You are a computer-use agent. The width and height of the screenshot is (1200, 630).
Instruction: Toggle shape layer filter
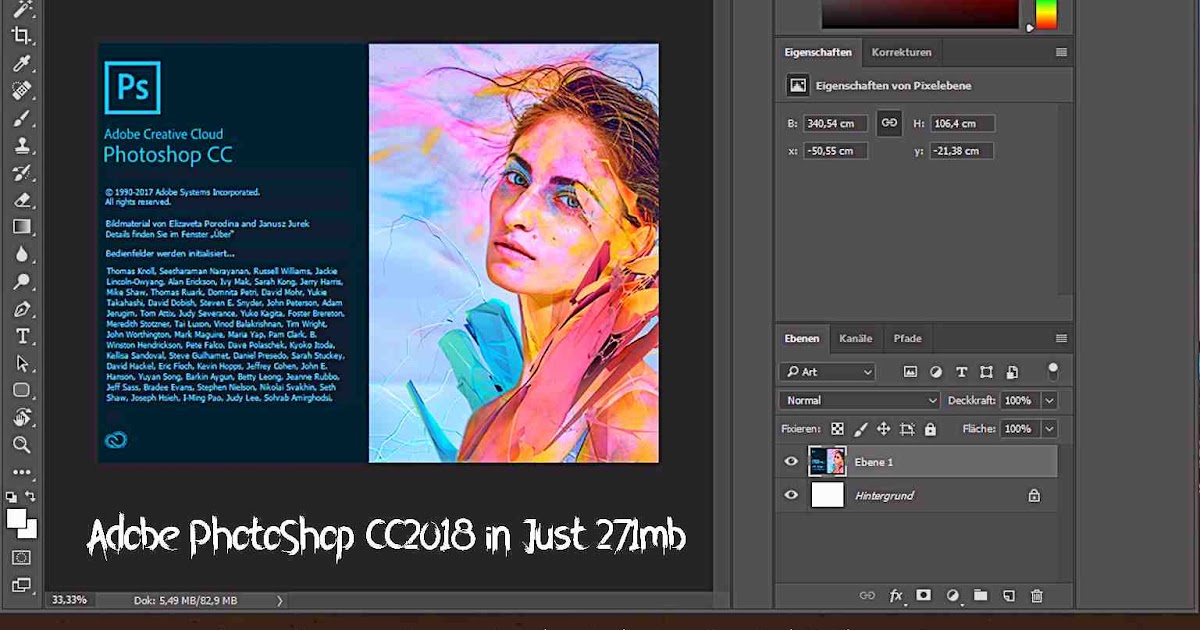tap(987, 372)
